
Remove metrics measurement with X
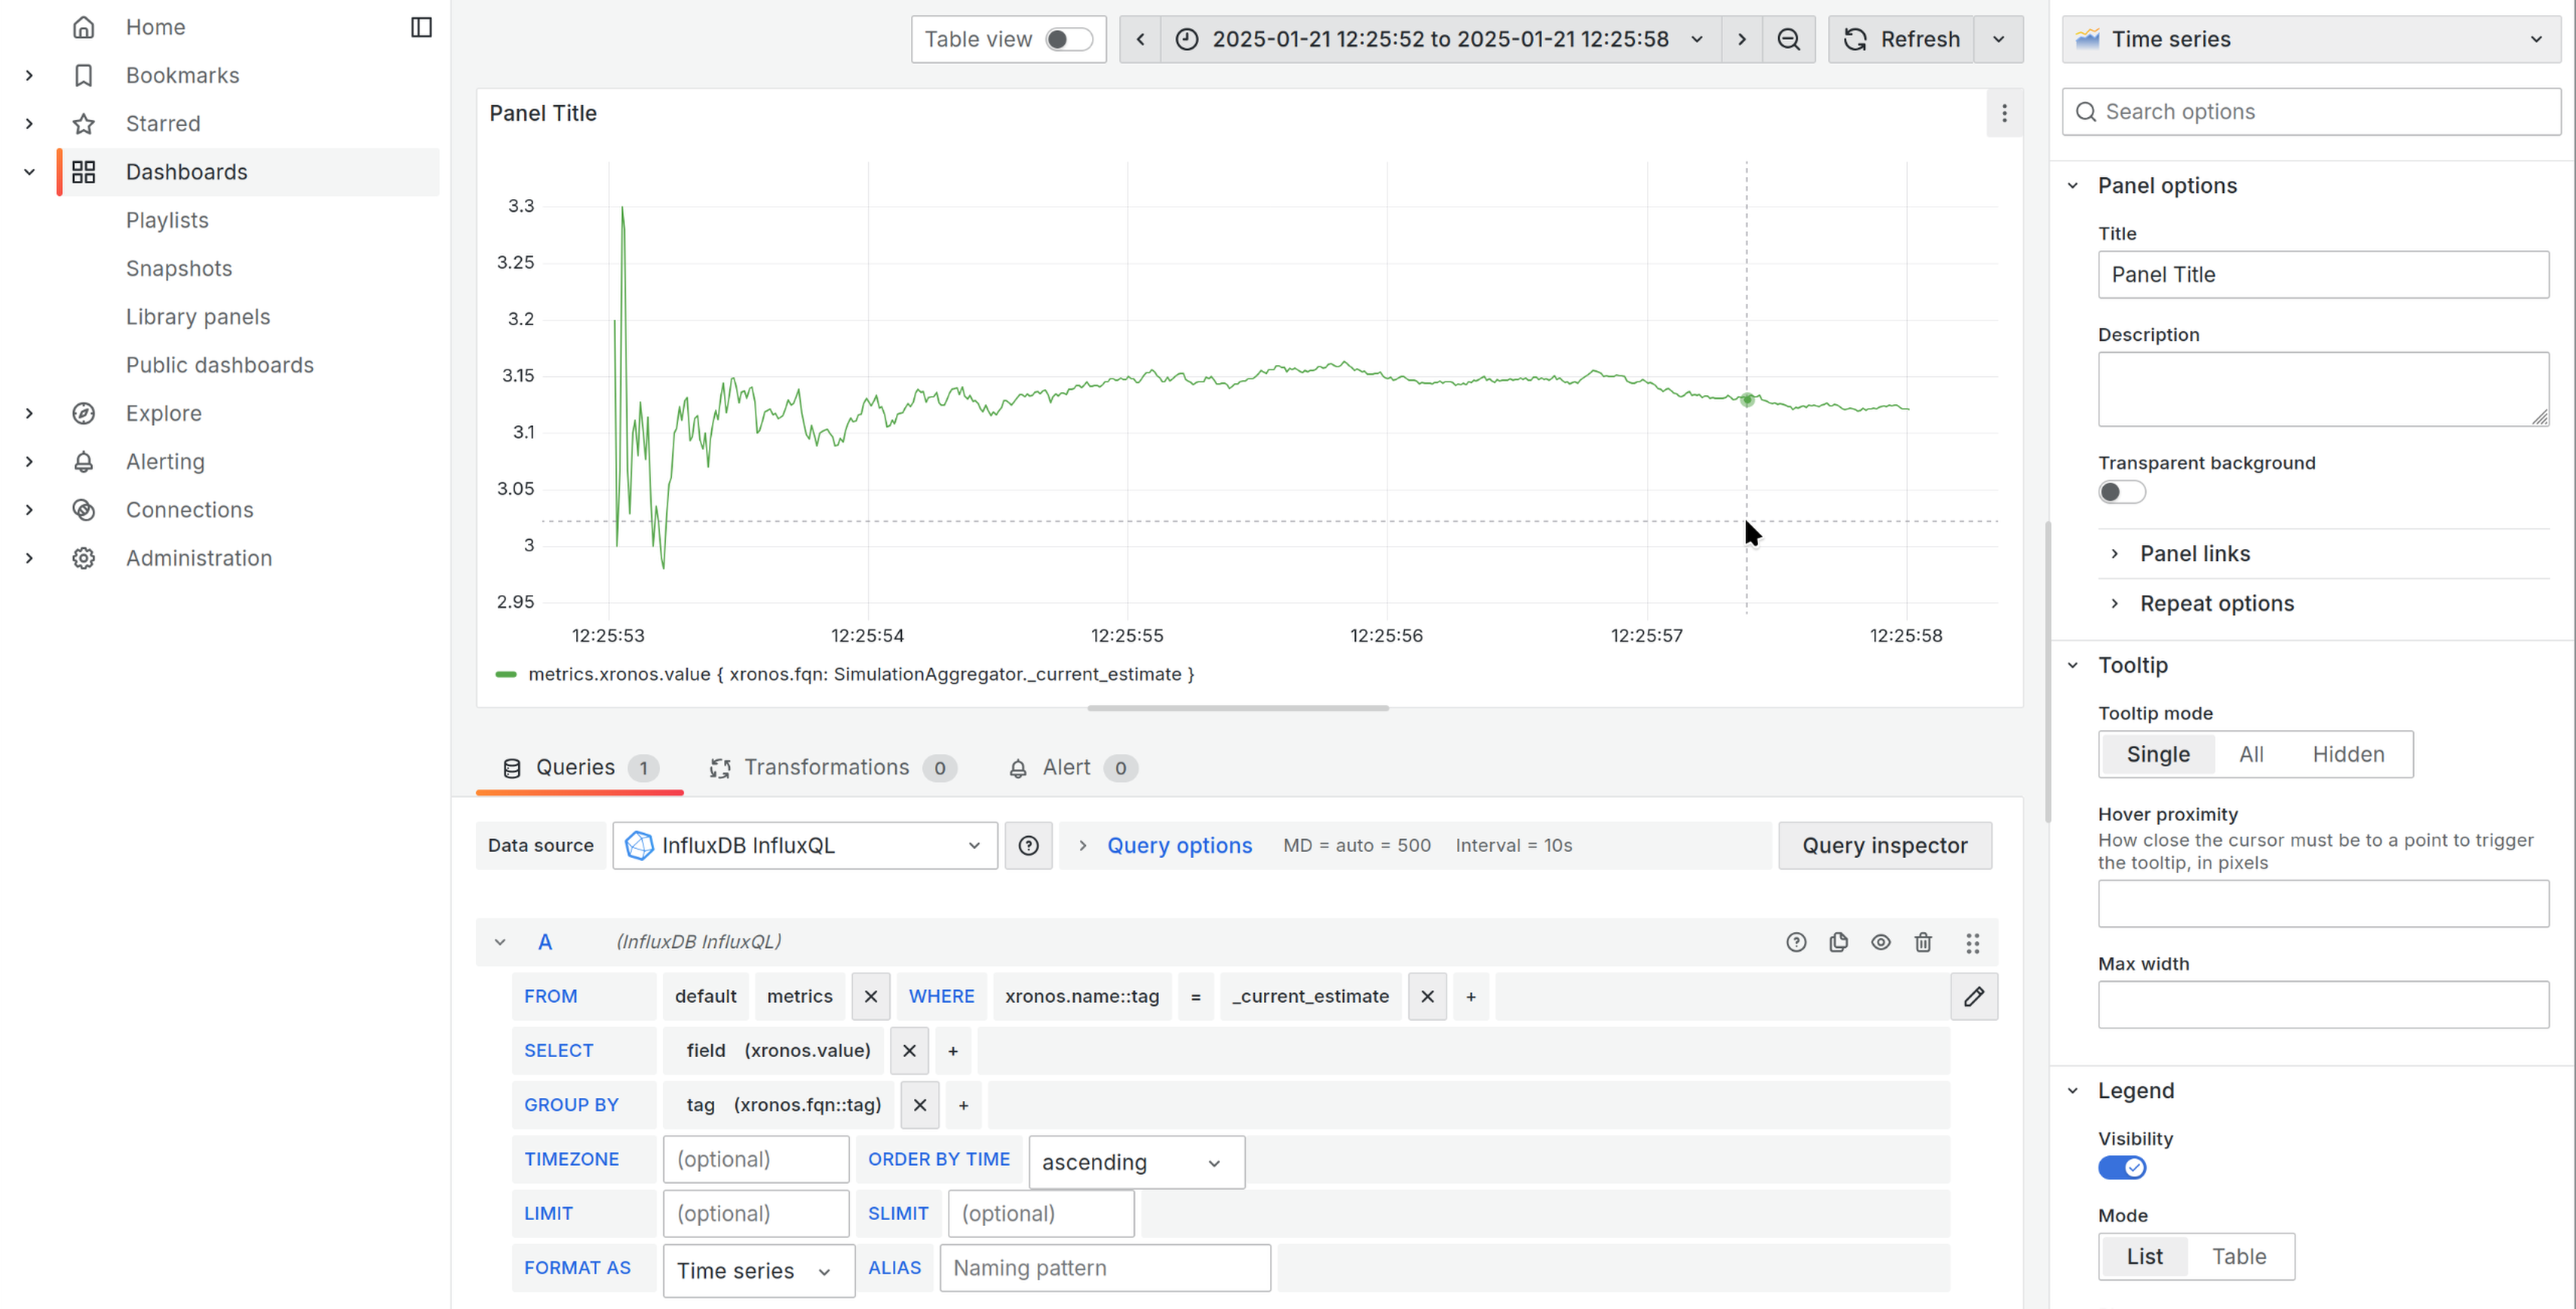pyautogui.click(x=870, y=996)
